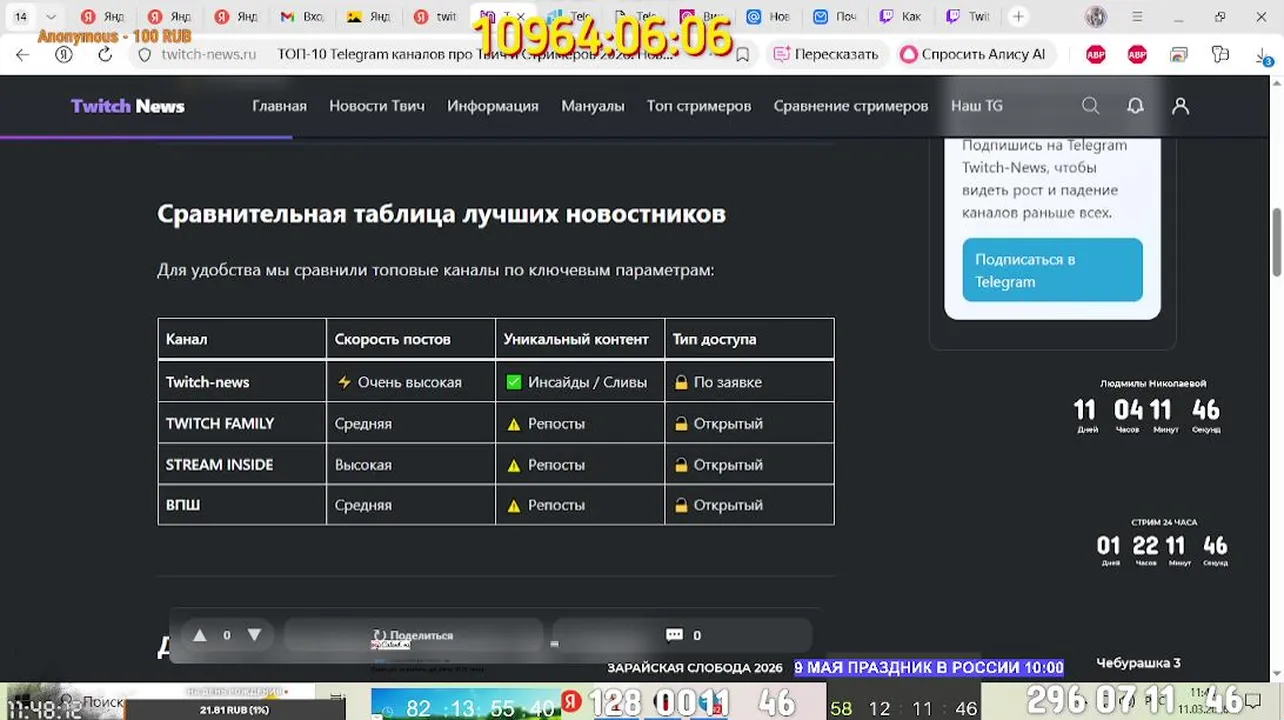
Task: Click the По заявке cell
Action: 749,382
